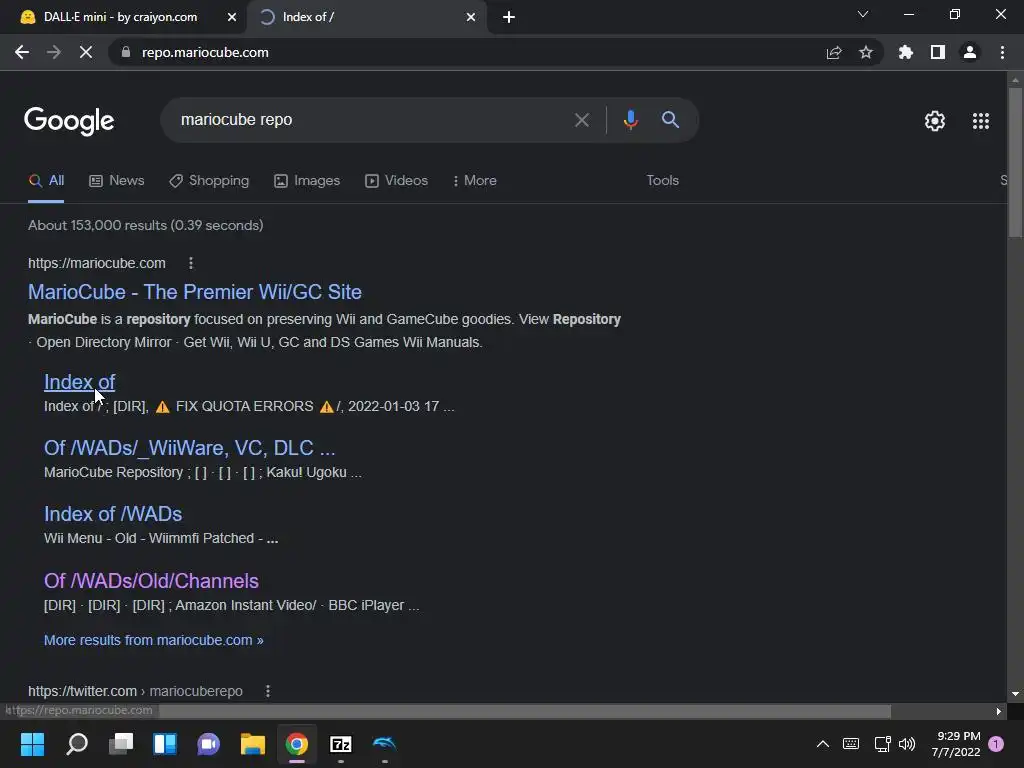This screenshot has height=768, width=1024.
Task: Open Chrome's three-dot menu
Action: (x=1002, y=52)
